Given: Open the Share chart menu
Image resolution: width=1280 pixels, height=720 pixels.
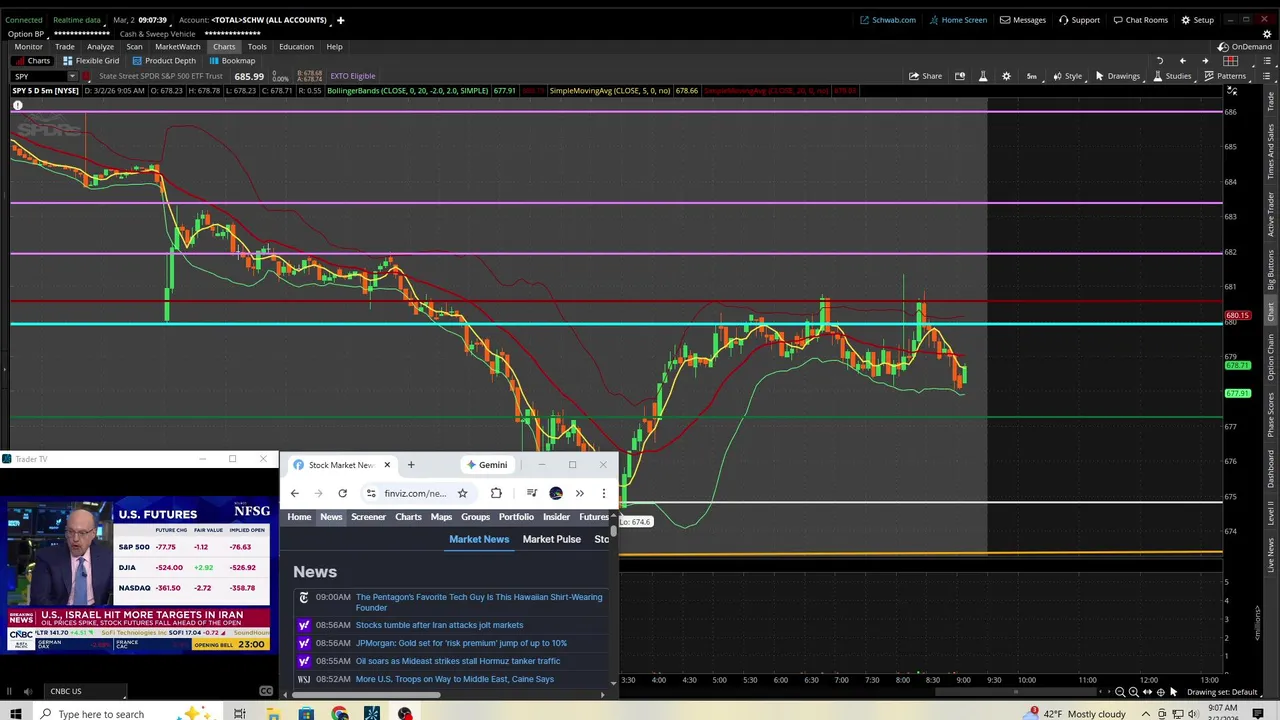Looking at the screenshot, I should pyautogui.click(x=925, y=76).
